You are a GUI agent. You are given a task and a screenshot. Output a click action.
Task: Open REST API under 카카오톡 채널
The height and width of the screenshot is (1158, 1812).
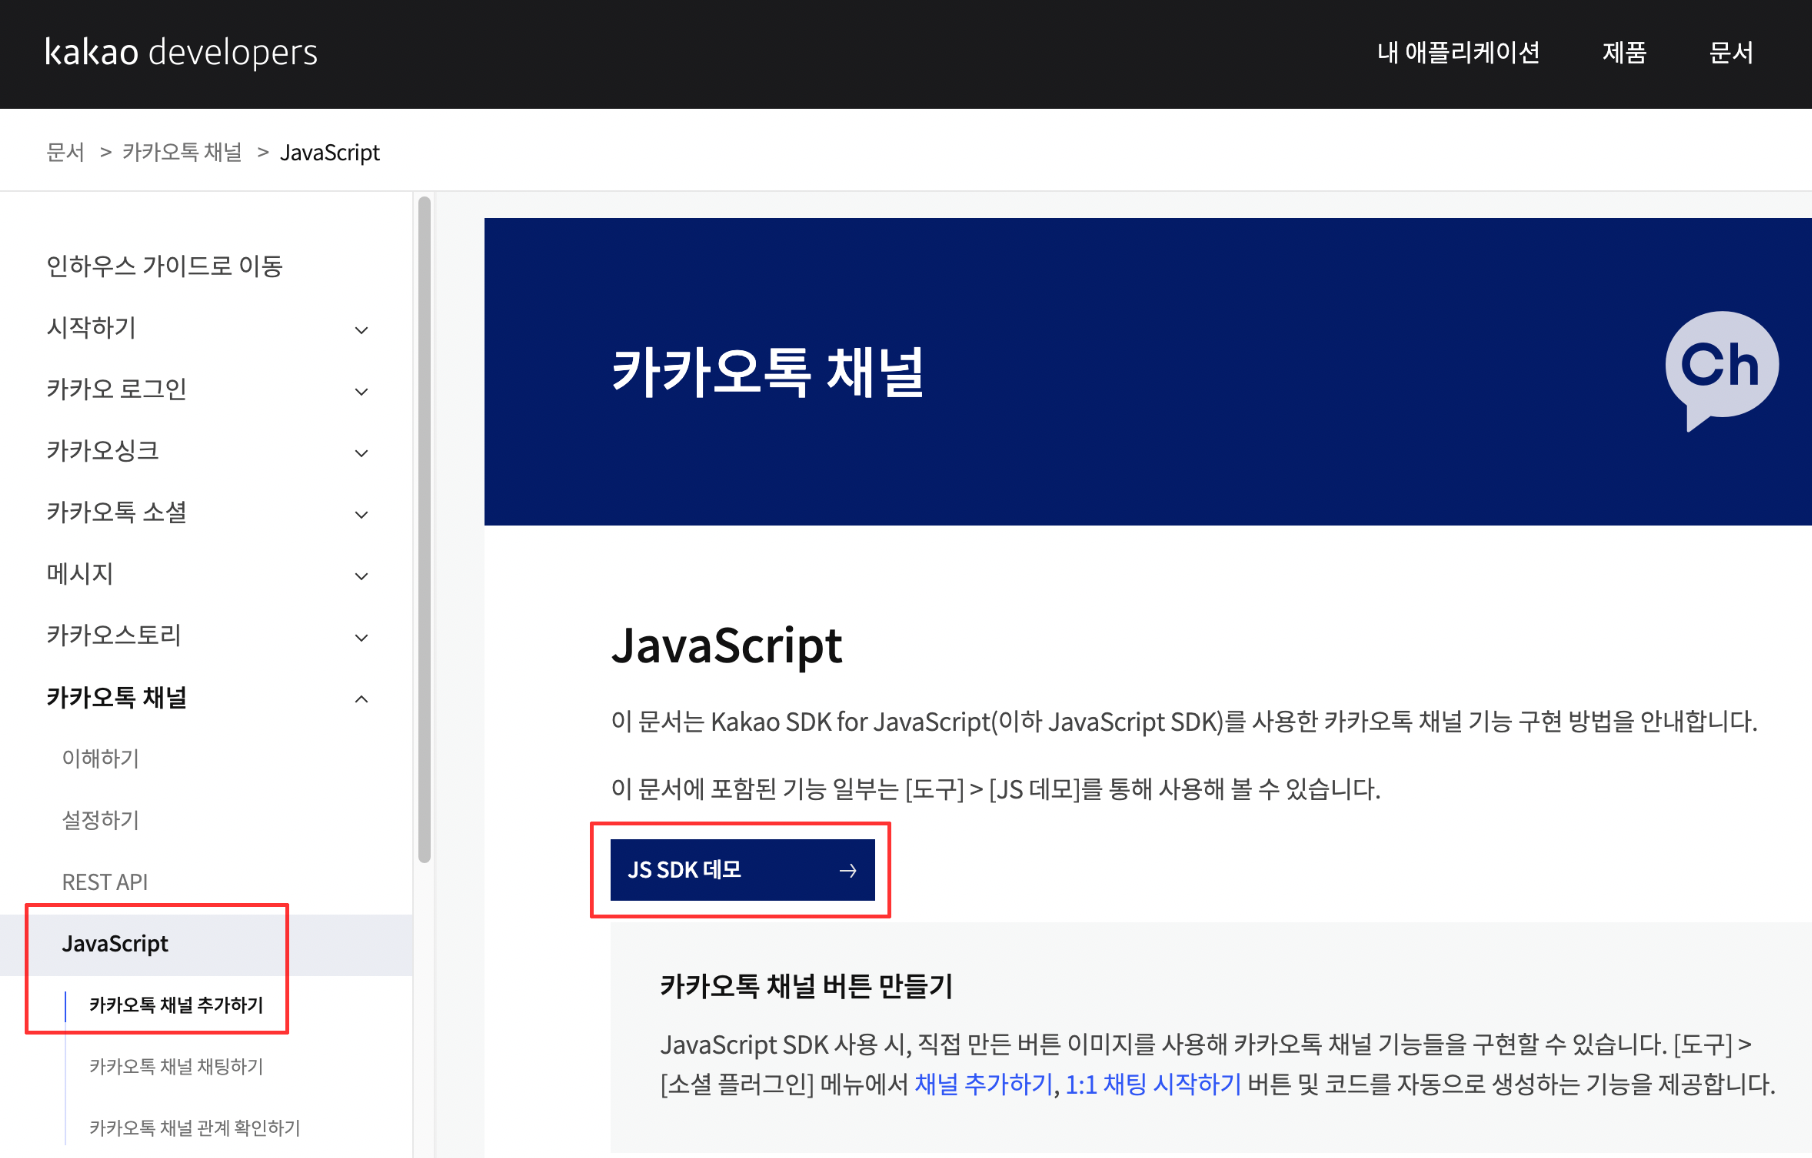[105, 882]
